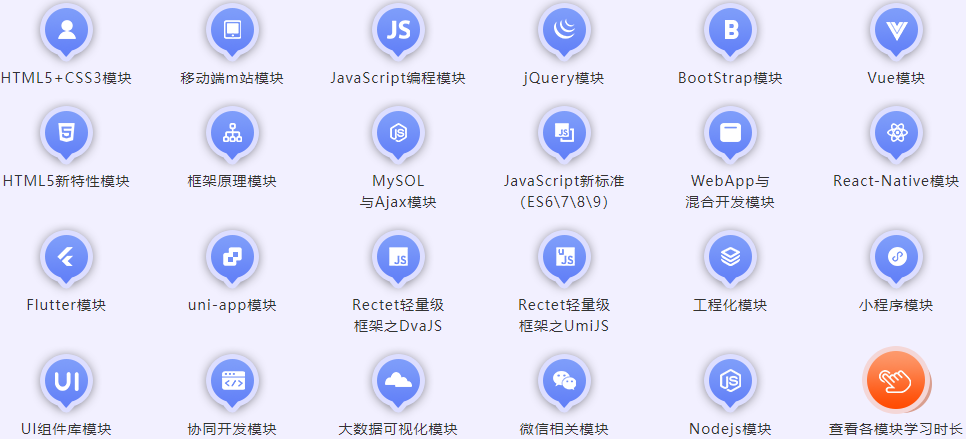Open the 框架原理模块 label
This screenshot has width=966, height=439.
232,181
